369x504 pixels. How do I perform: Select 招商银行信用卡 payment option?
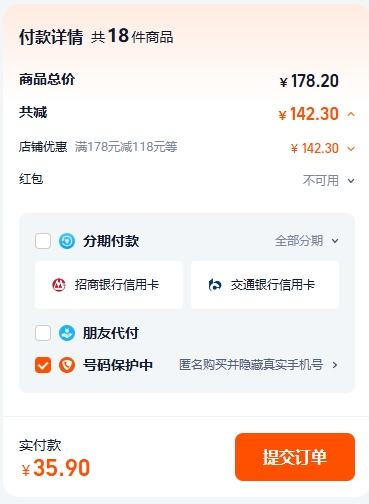(x=109, y=285)
